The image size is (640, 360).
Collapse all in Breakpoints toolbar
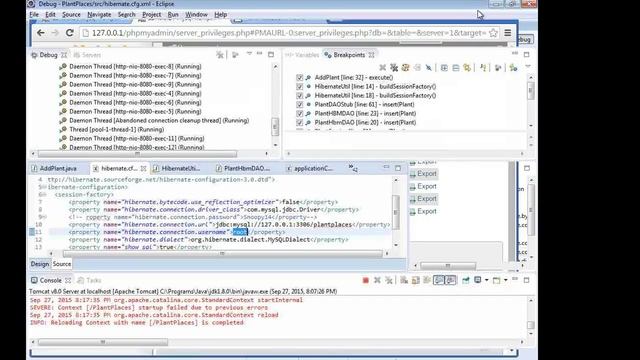coord(456,68)
